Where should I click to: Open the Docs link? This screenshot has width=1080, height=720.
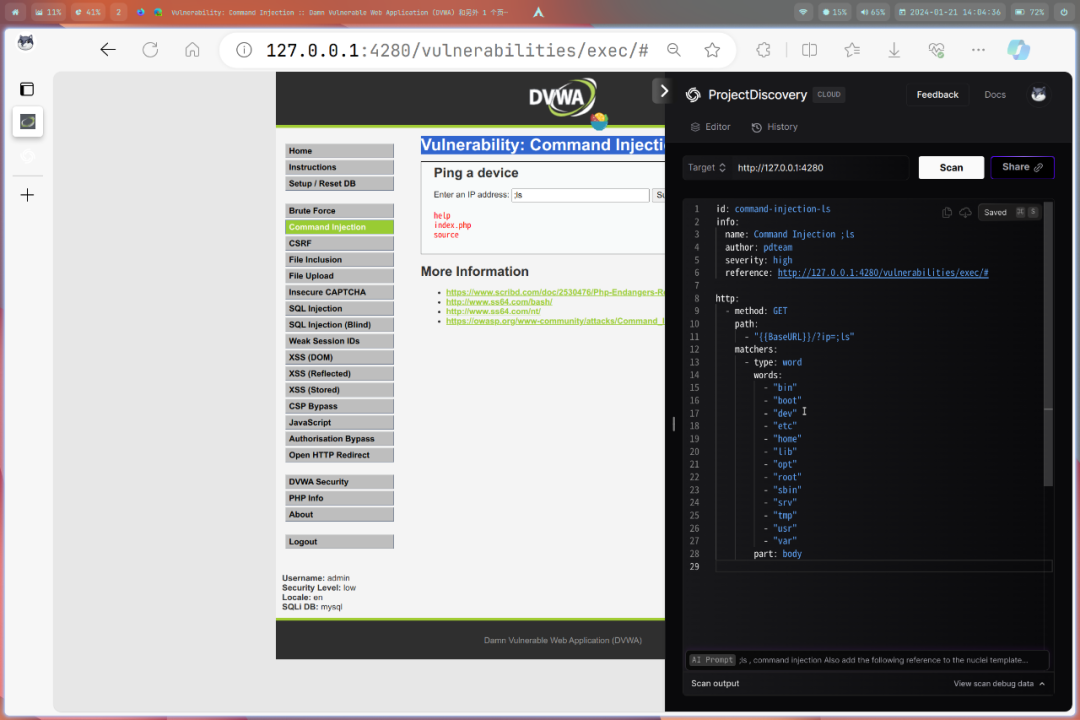(995, 94)
